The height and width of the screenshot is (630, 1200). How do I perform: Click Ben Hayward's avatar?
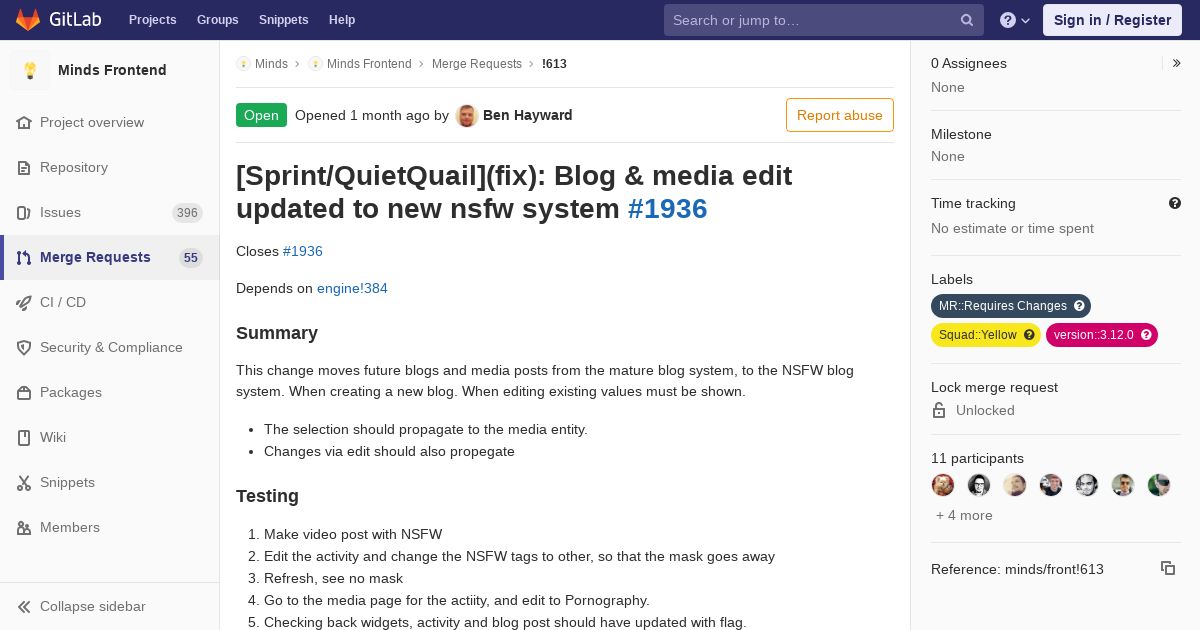click(467, 115)
